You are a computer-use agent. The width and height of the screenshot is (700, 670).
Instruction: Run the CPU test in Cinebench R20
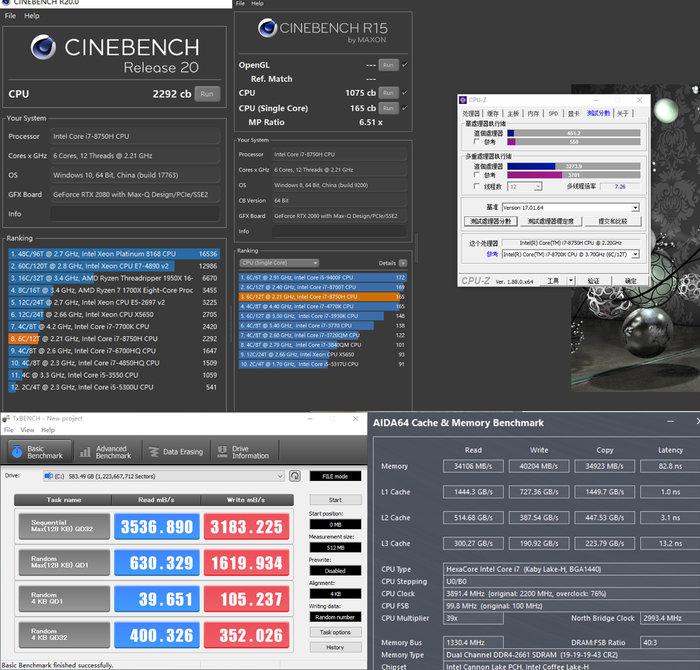pos(207,94)
